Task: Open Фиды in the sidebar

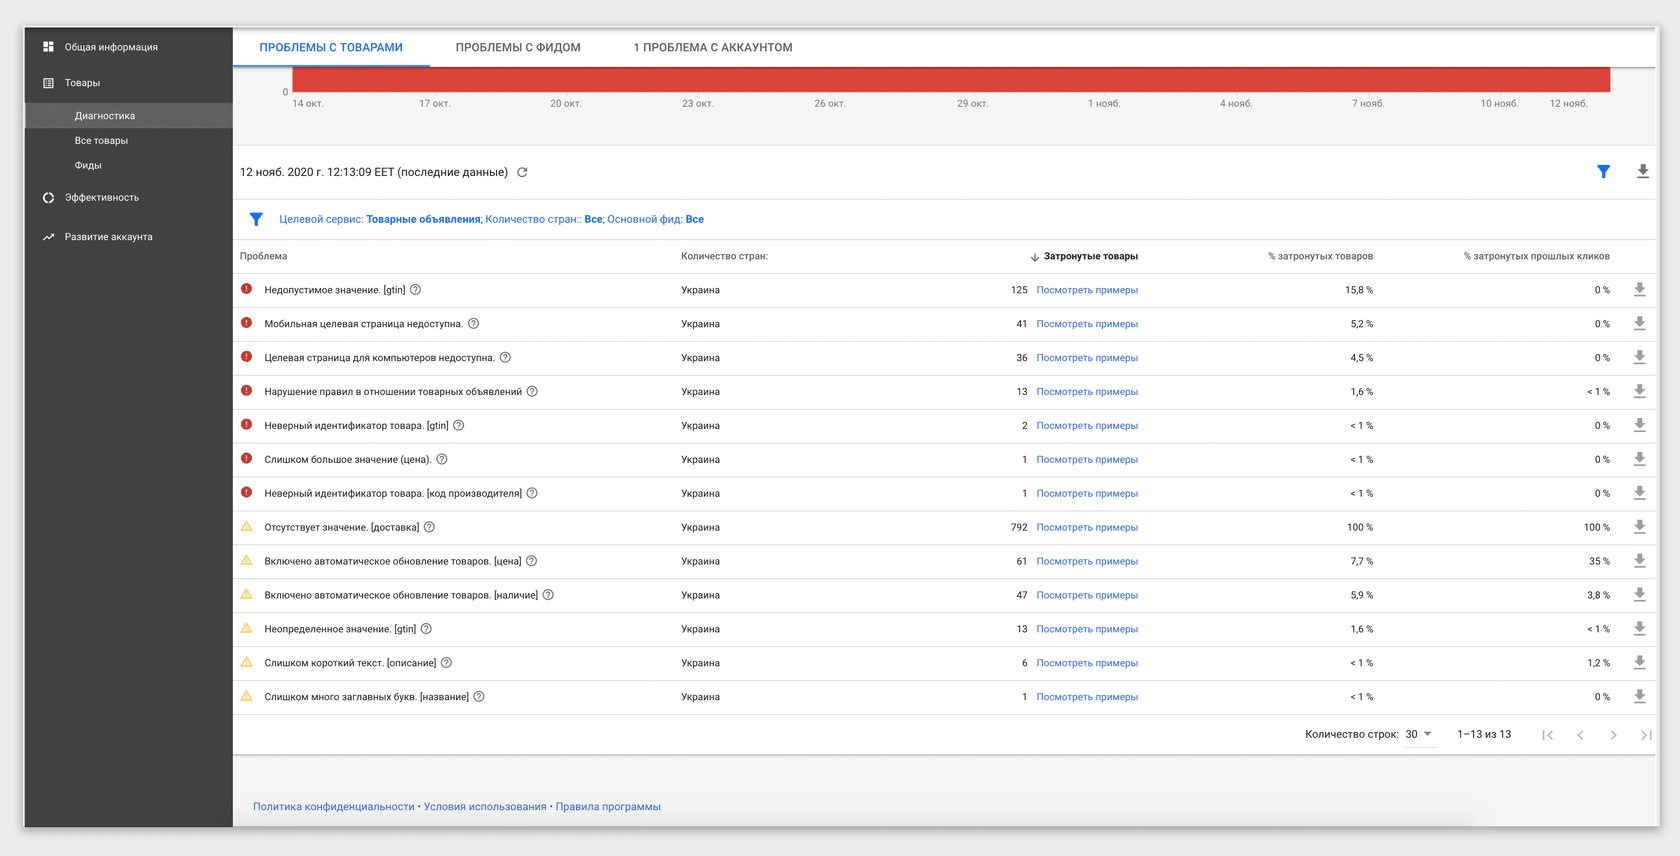Action: (88, 166)
